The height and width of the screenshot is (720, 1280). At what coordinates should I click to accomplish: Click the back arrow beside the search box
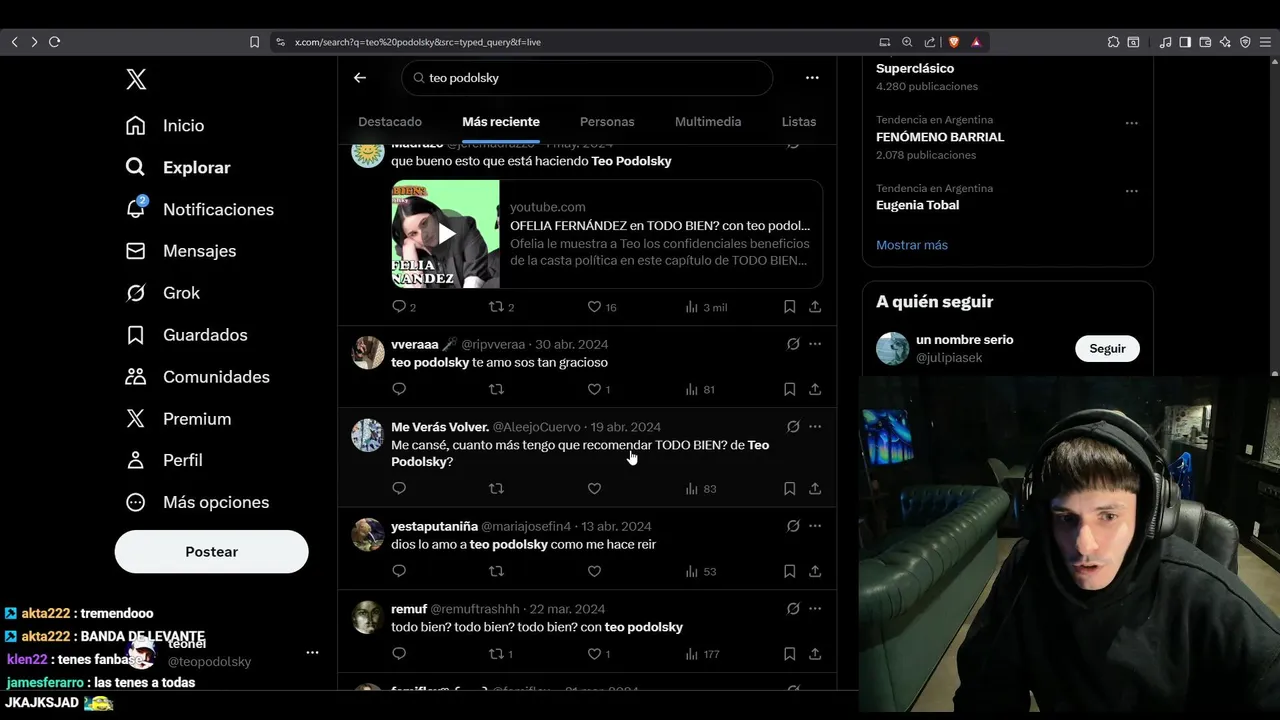[x=360, y=77]
